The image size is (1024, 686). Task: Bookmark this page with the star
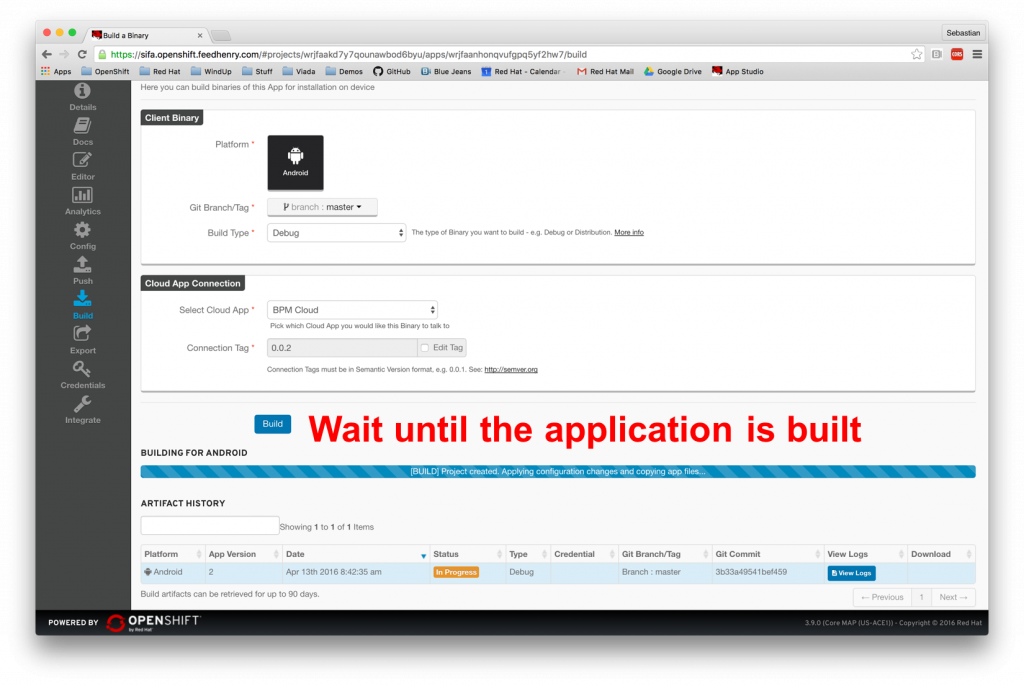pos(916,54)
